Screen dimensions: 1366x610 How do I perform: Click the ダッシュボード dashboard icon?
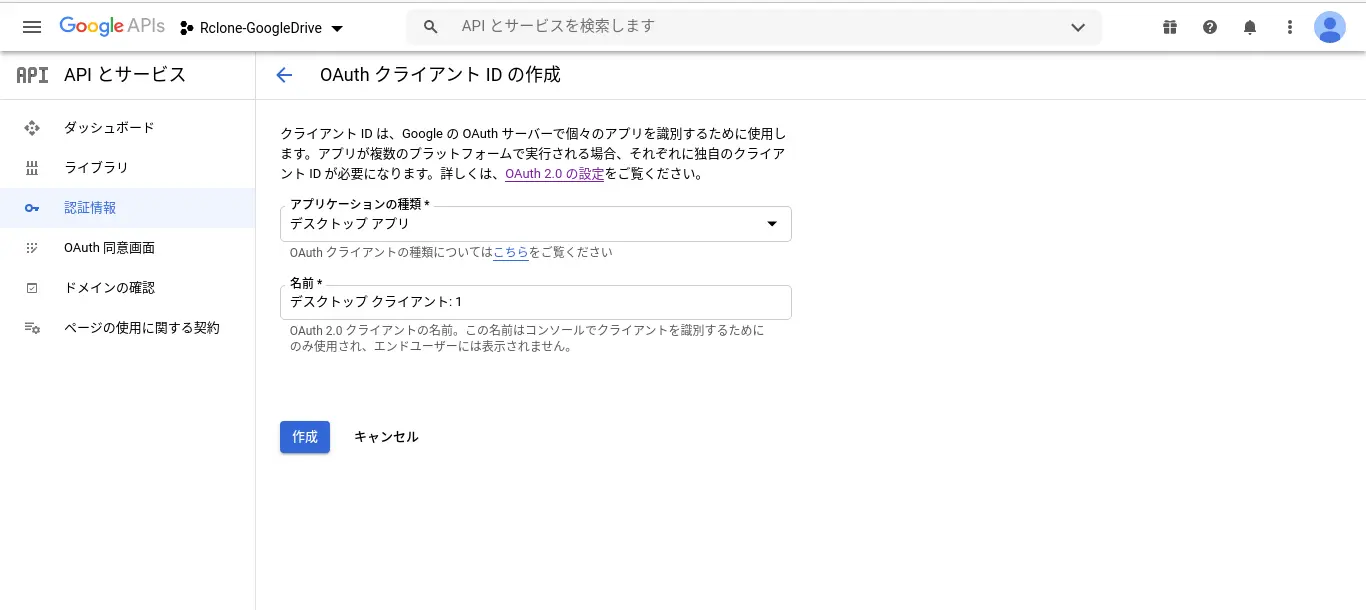click(32, 128)
